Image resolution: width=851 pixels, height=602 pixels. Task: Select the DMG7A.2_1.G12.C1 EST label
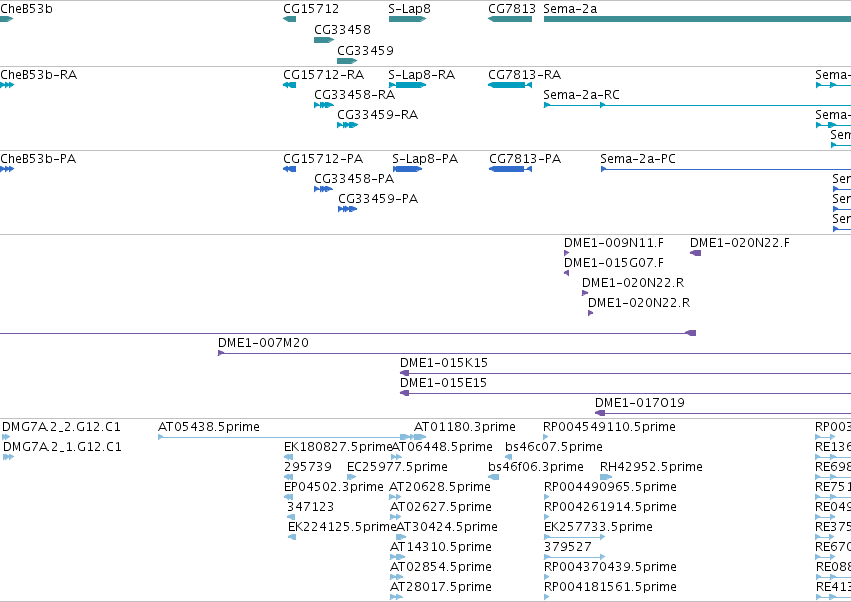[x=62, y=447]
